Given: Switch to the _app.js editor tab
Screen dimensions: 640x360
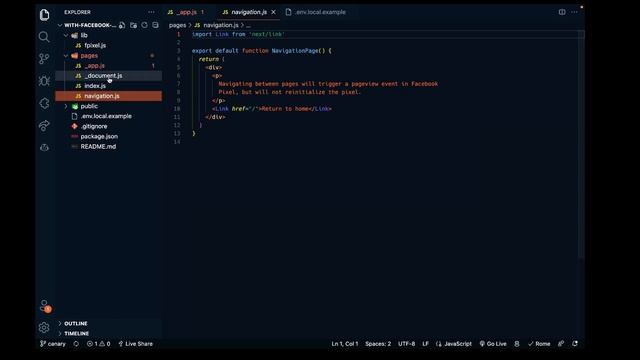Looking at the screenshot, I should pos(186,12).
